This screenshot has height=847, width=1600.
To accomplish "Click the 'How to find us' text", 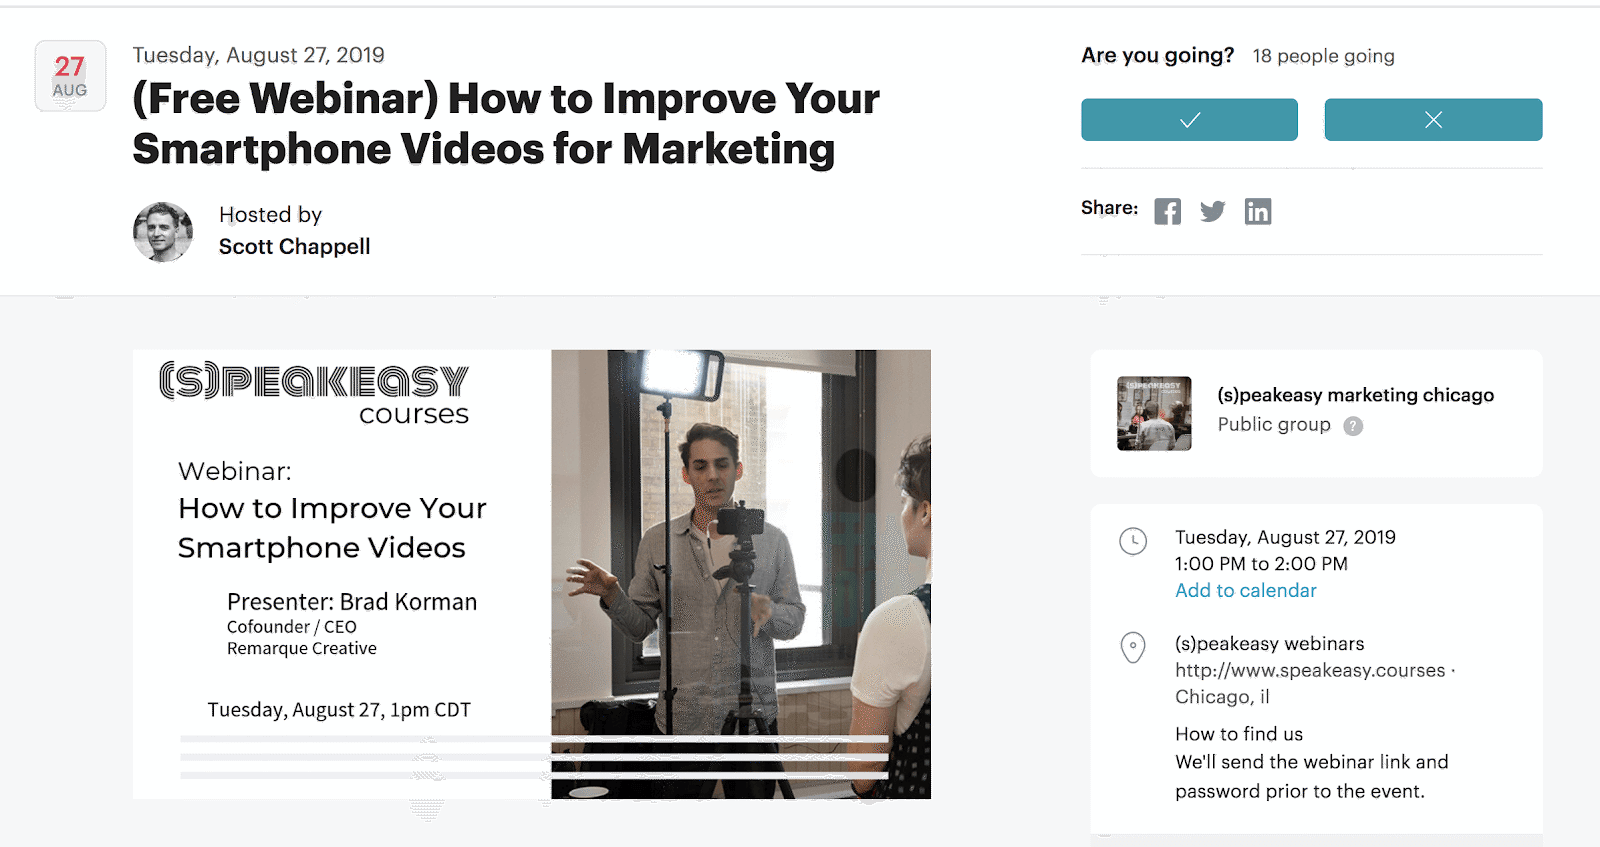I will tap(1239, 734).
